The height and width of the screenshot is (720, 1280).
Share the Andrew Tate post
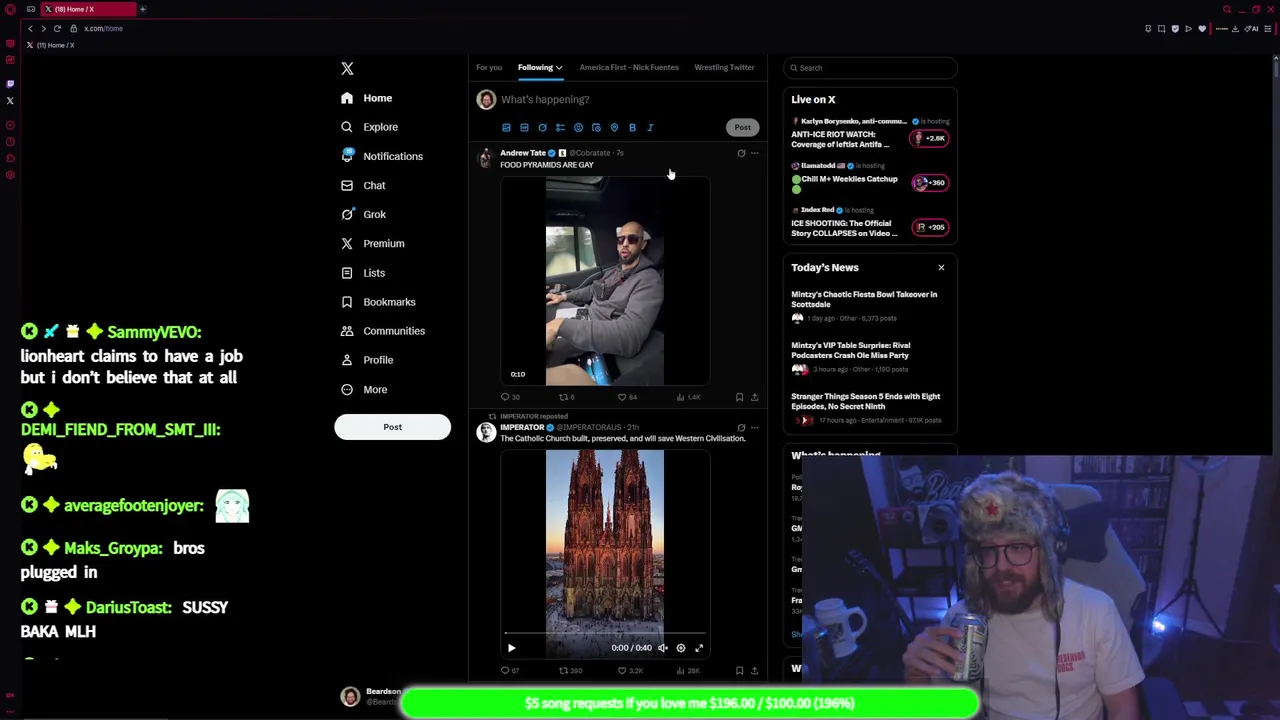[755, 397]
